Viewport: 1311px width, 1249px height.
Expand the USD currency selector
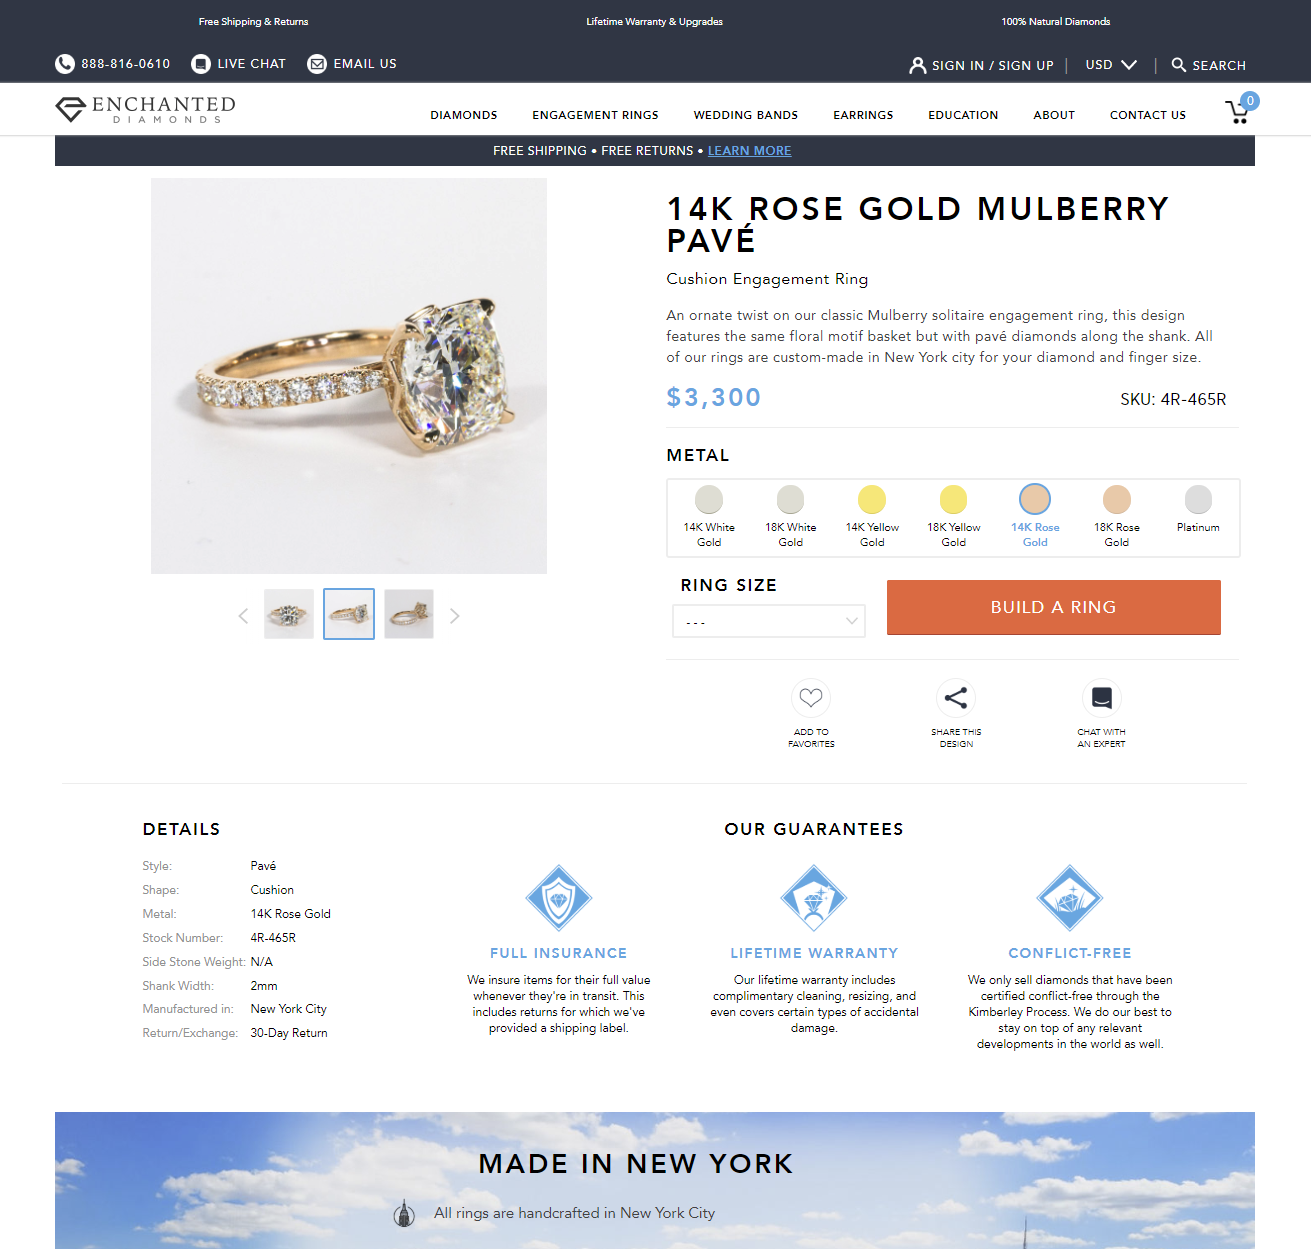[1112, 65]
